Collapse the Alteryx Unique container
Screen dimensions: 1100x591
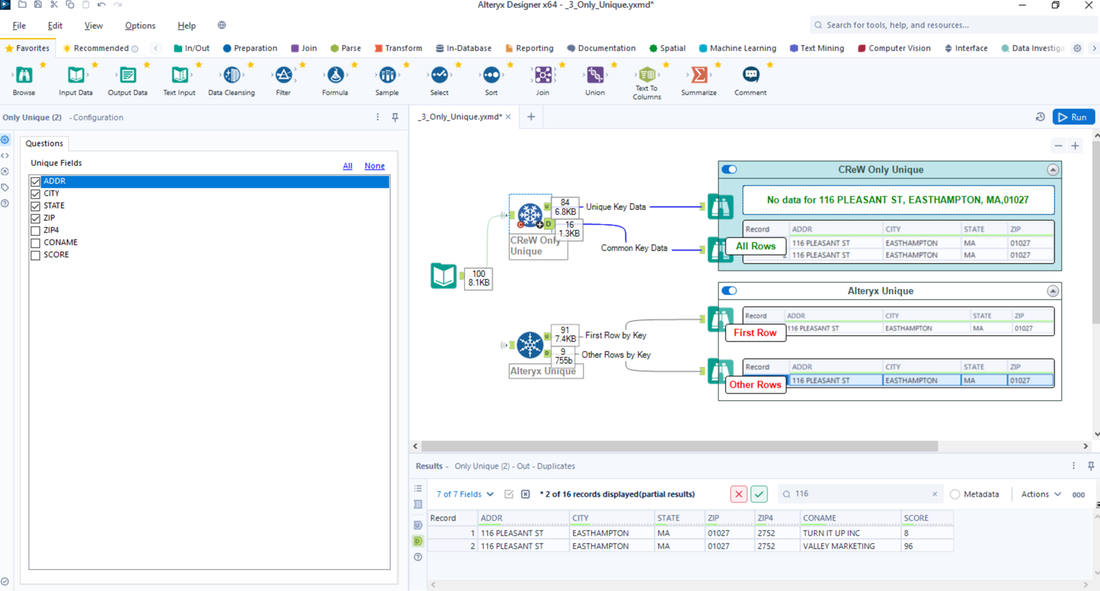1053,291
